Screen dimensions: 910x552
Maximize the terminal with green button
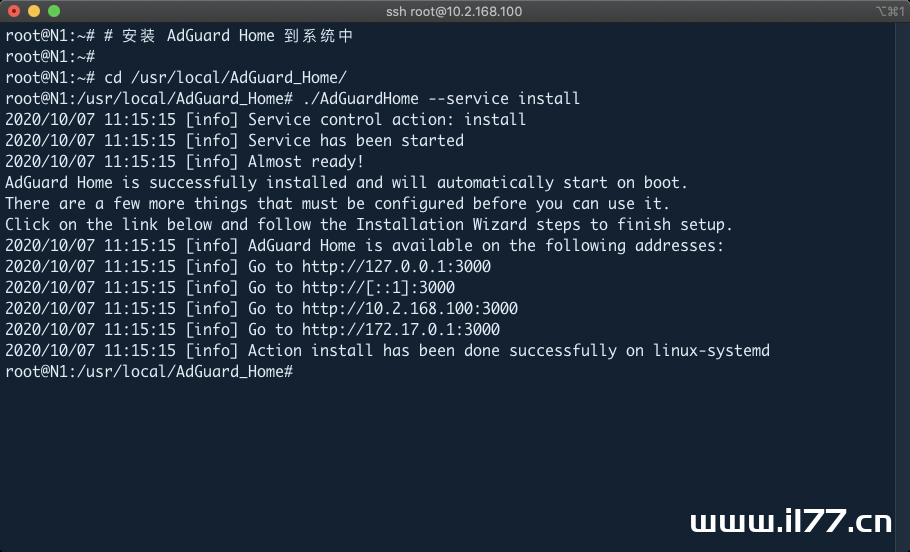(54, 11)
